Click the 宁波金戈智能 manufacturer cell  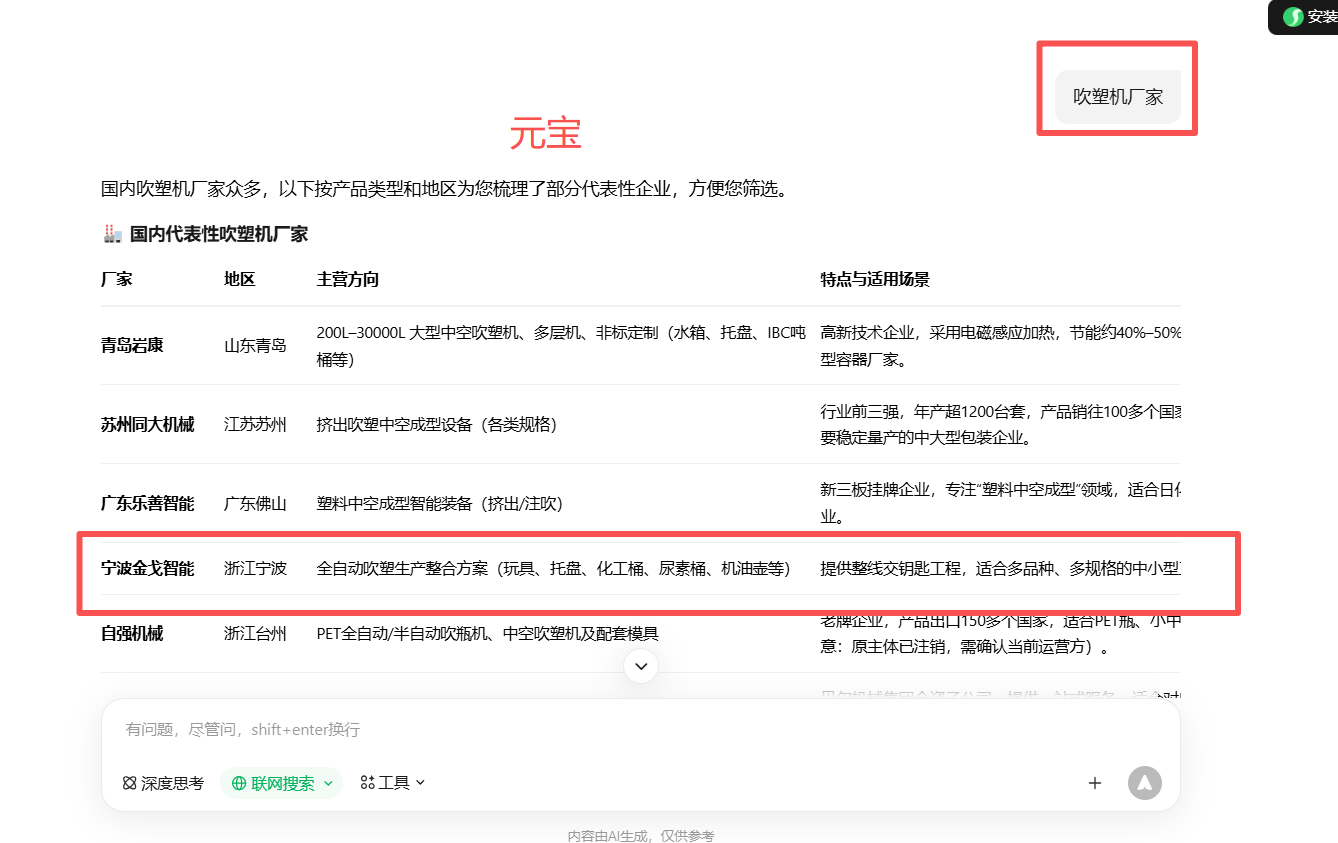pos(148,568)
